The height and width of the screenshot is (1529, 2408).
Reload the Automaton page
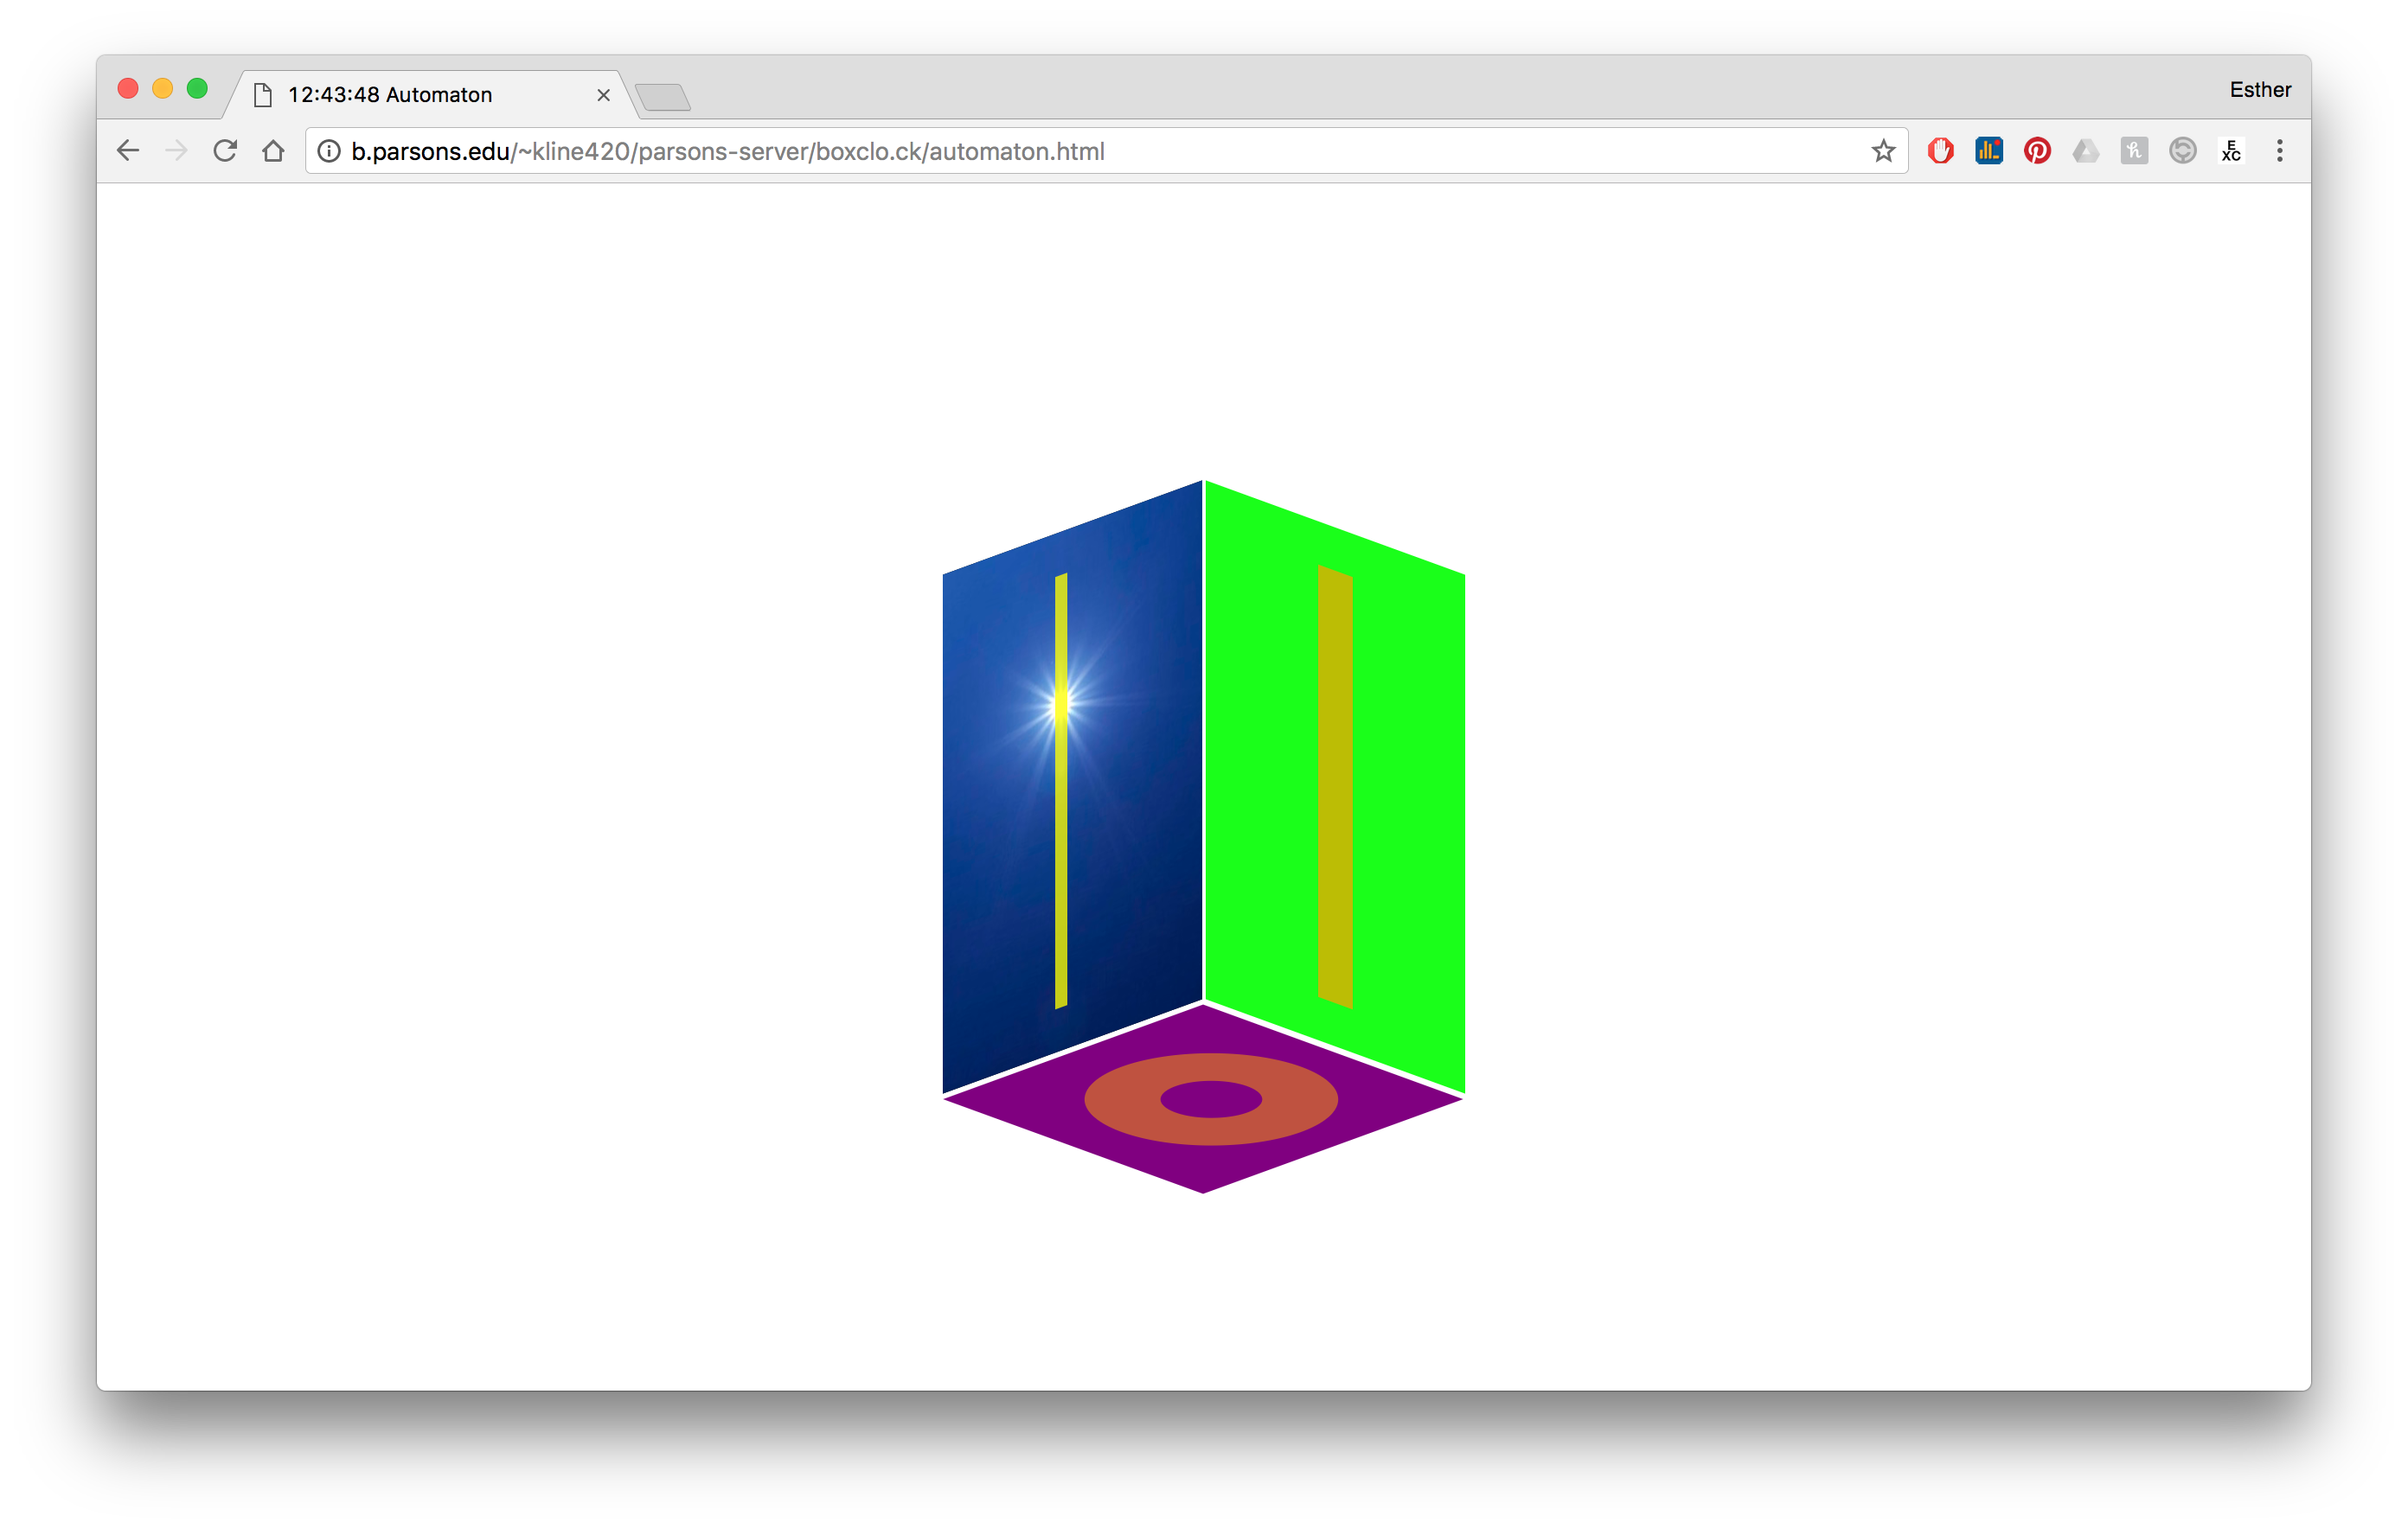click(225, 151)
